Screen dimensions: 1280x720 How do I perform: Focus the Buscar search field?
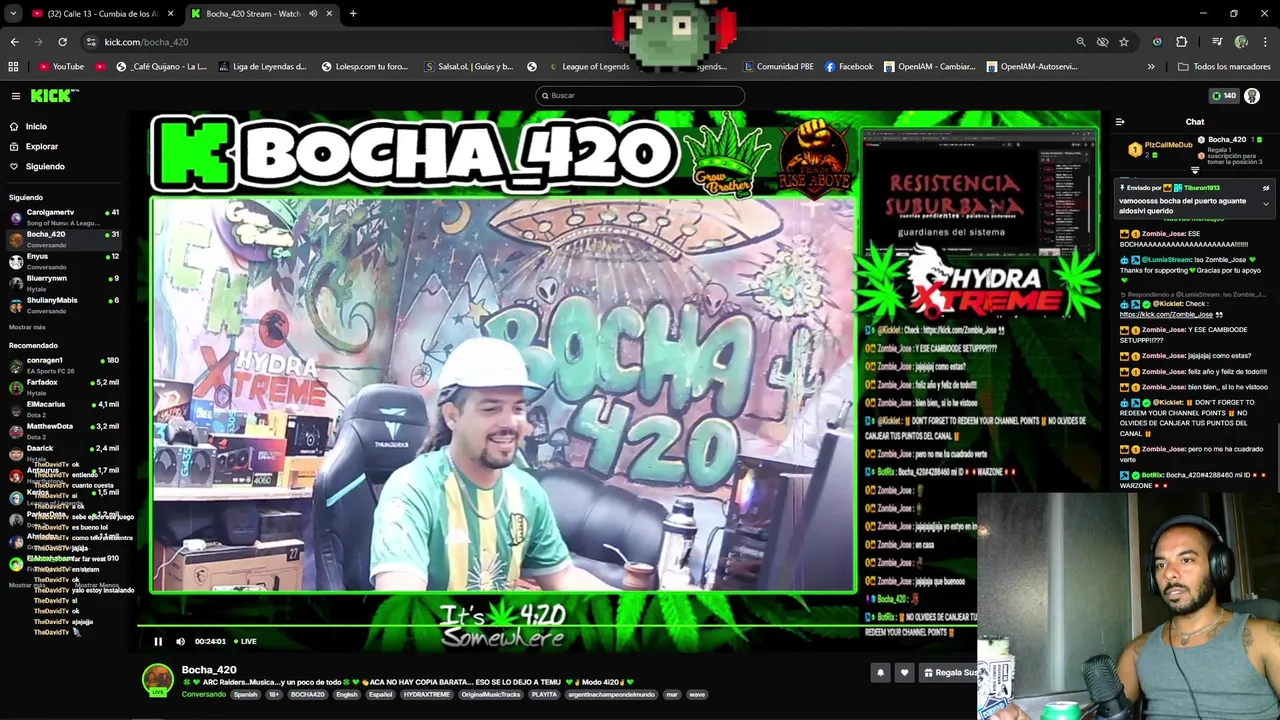(x=640, y=95)
